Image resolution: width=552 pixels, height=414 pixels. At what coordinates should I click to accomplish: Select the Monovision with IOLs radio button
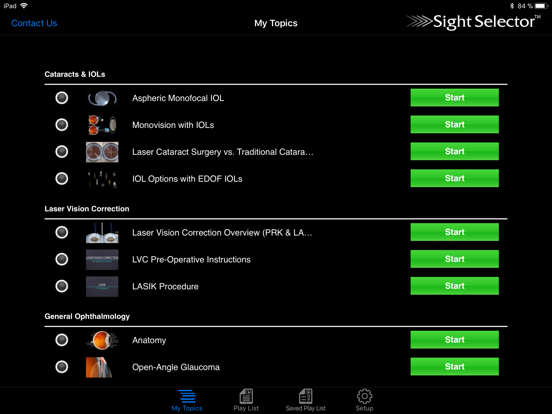62,125
